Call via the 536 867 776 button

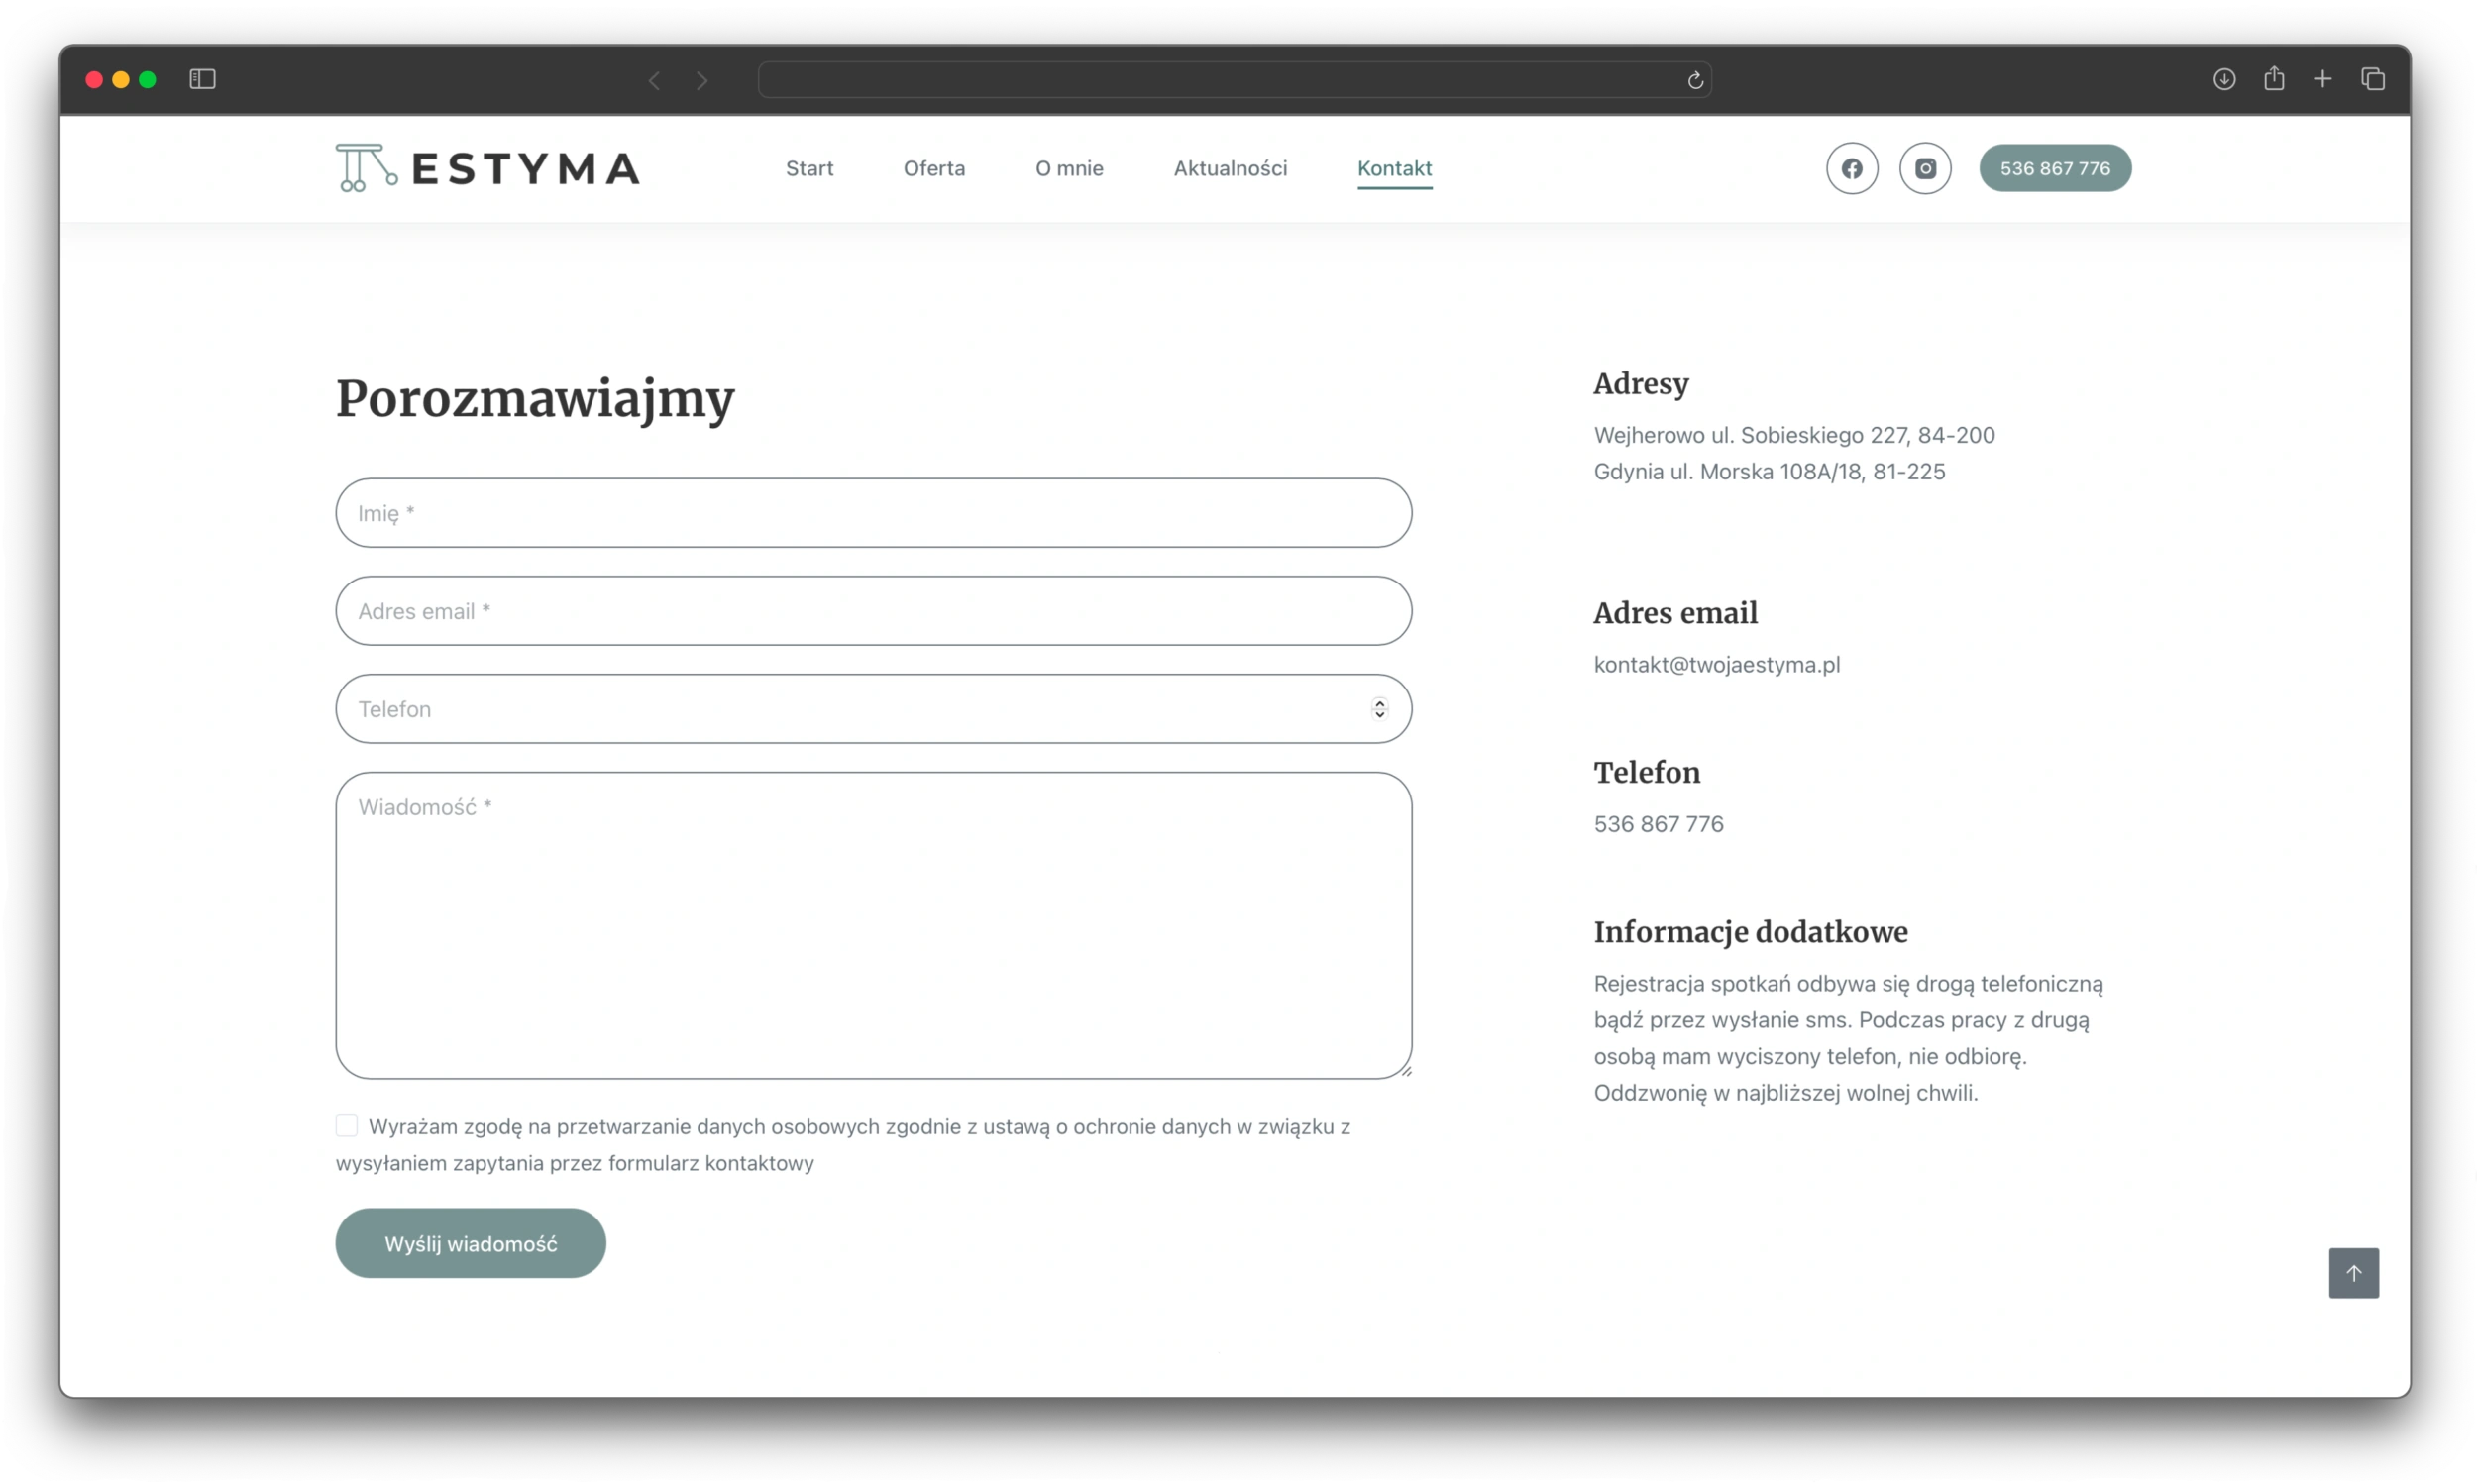(x=2055, y=168)
